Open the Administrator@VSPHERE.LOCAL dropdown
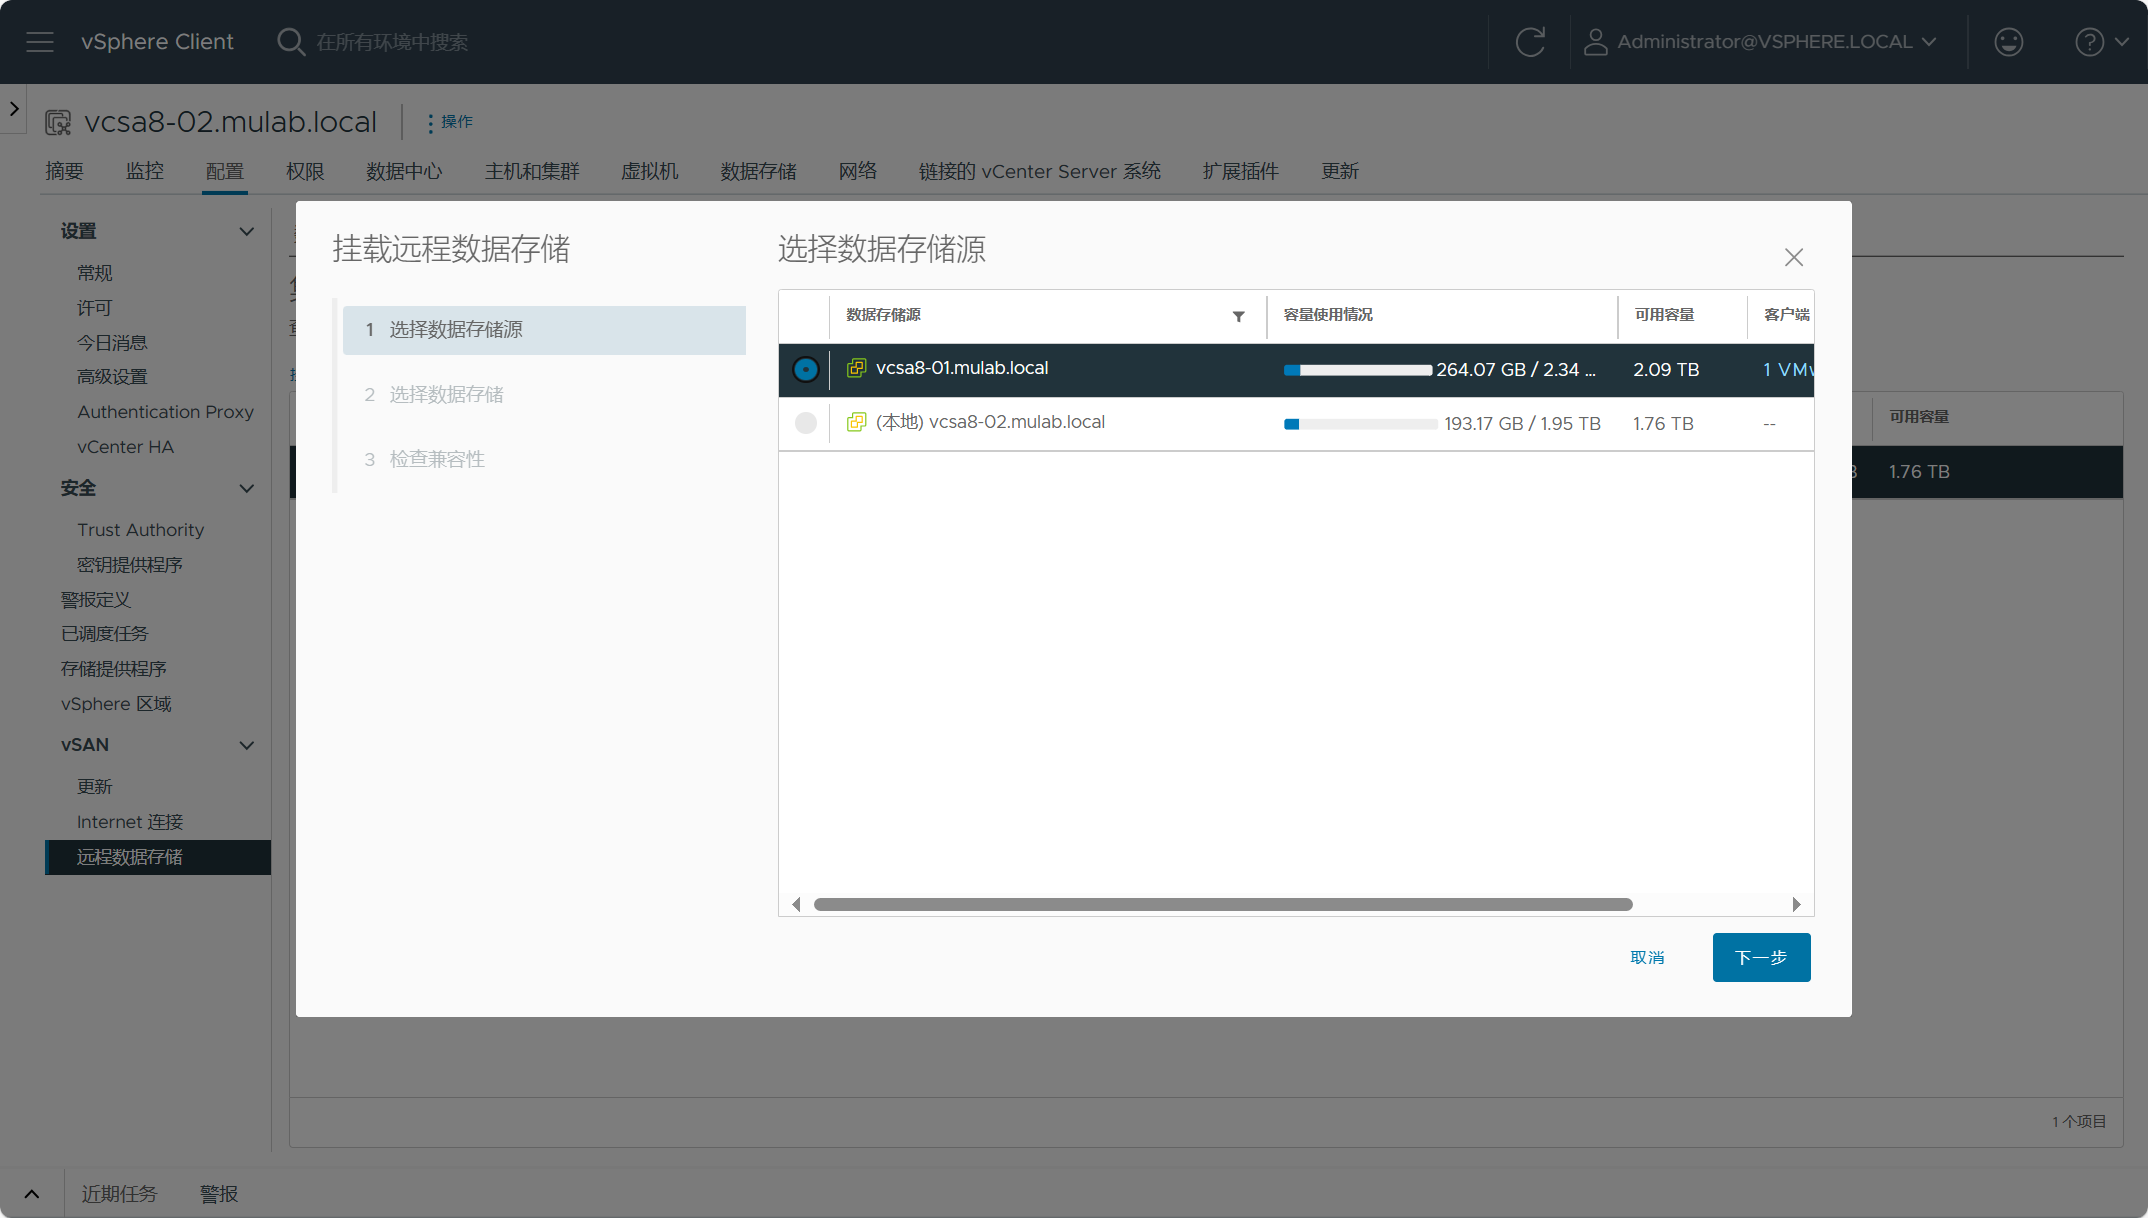Viewport: 2148px width, 1218px height. [x=1775, y=42]
